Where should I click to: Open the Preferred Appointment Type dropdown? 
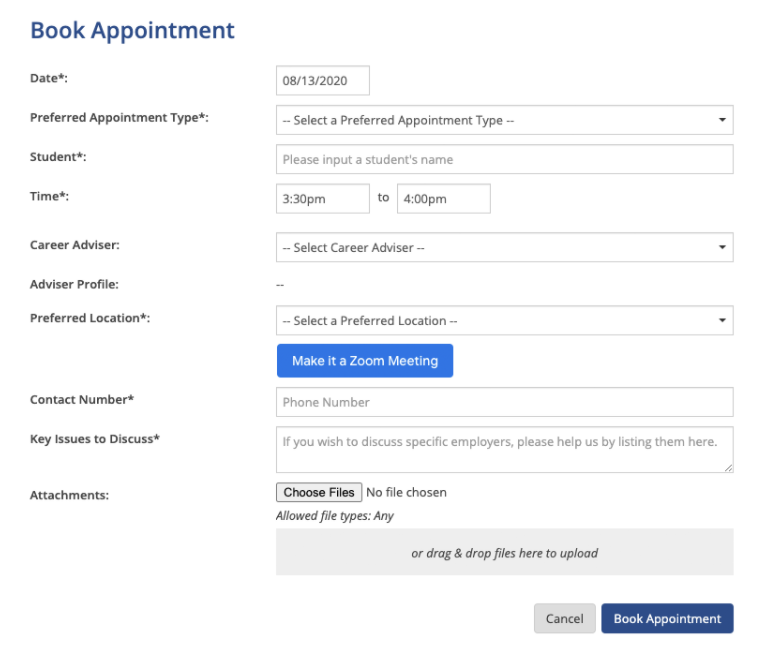pyautogui.click(x=504, y=120)
